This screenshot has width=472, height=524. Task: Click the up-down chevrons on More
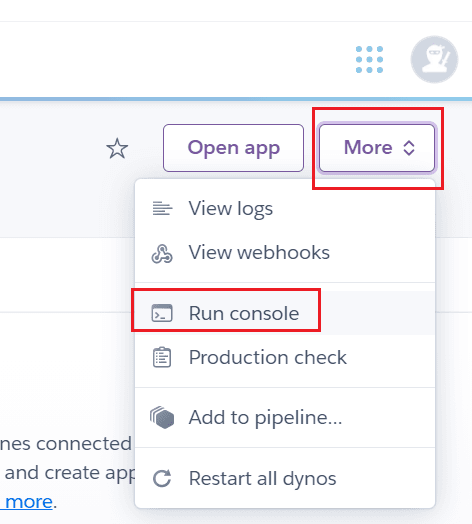pyautogui.click(x=409, y=148)
